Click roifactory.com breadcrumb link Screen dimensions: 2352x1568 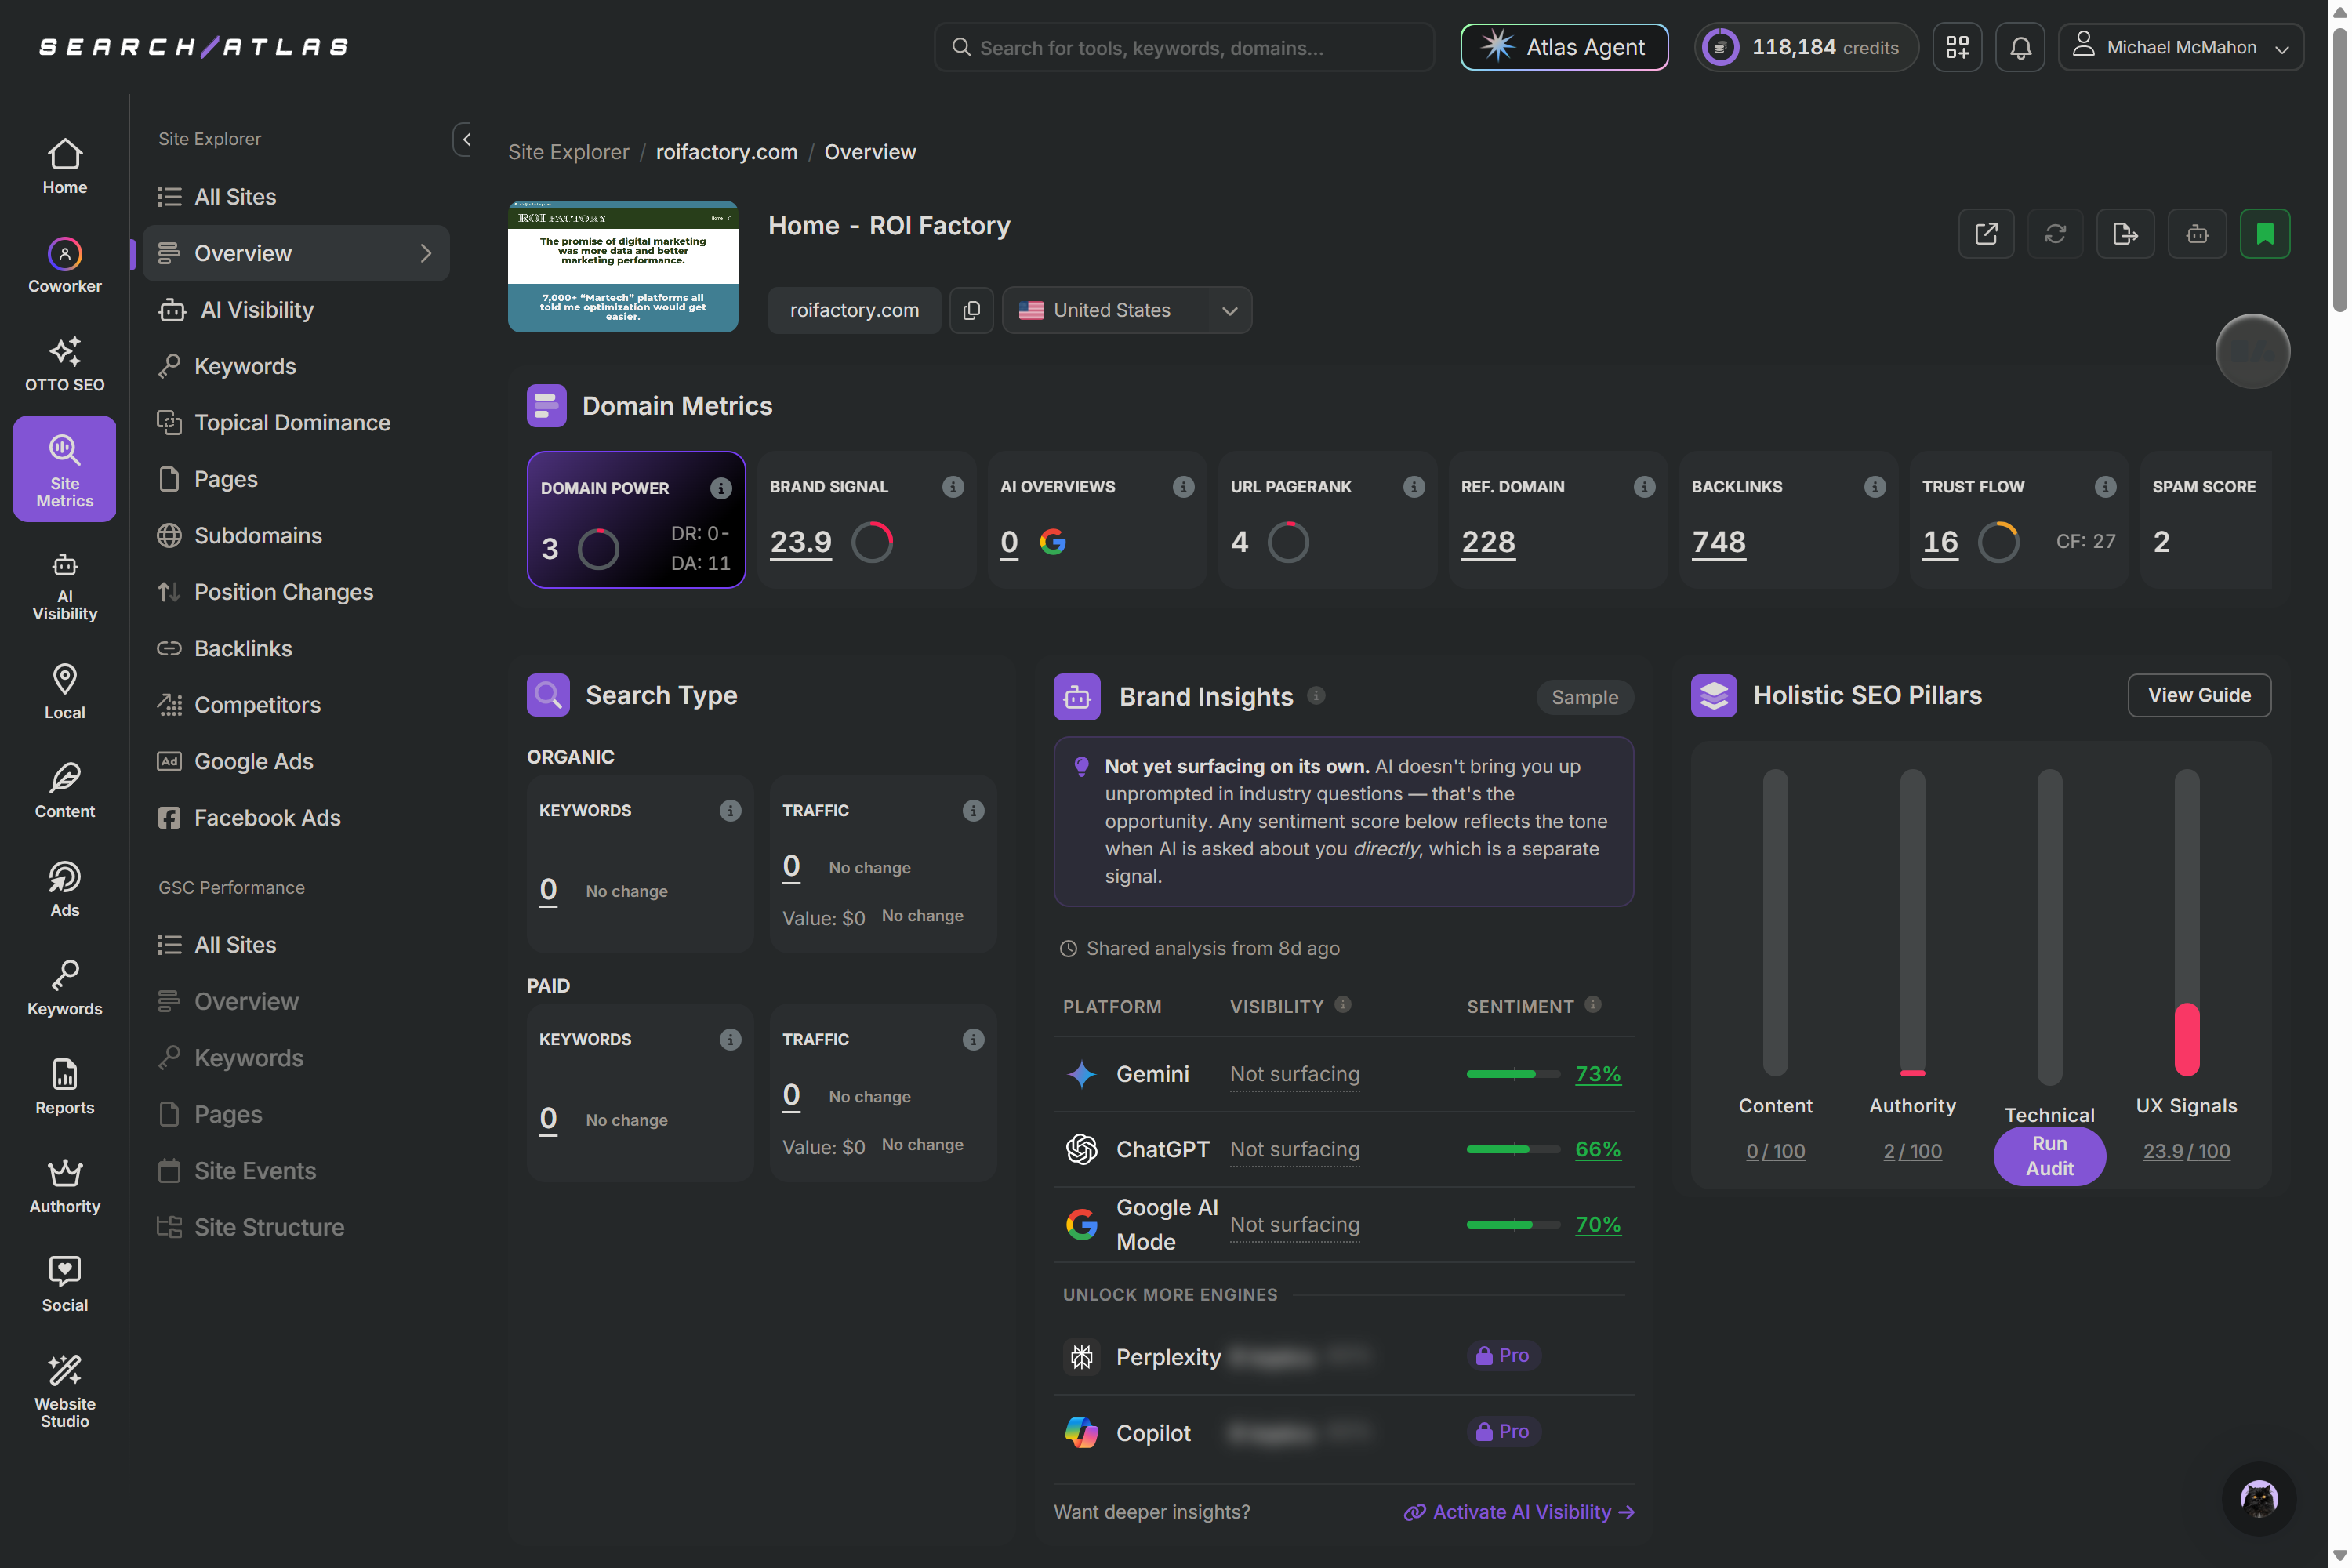pyautogui.click(x=727, y=152)
